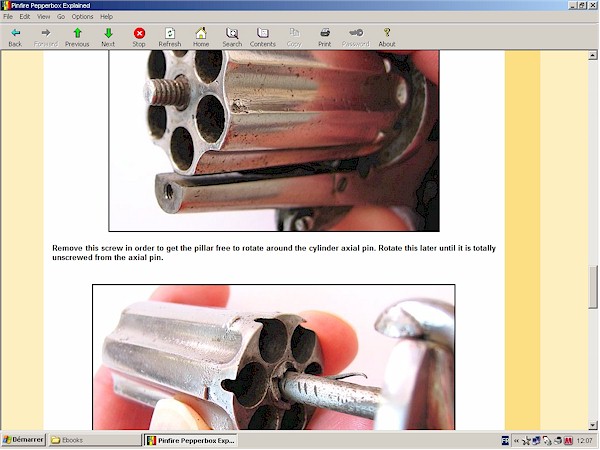Viewport: 600px width, 450px height.
Task: Click the cylinder axial pin photo
Action: (x=274, y=357)
